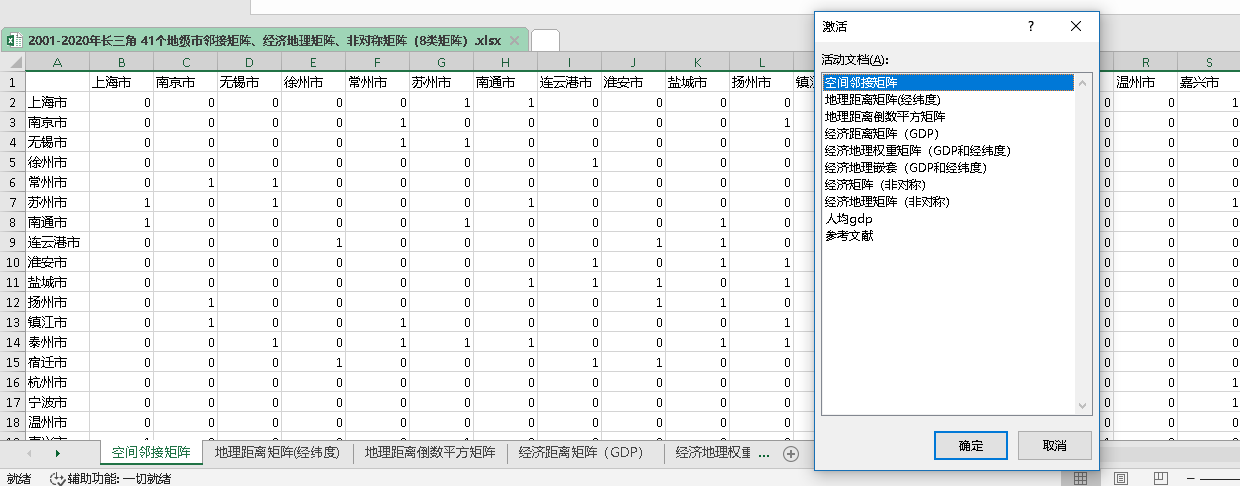Show more sheet tabs via the ellipsis
This screenshot has height=486, width=1240.
click(x=764, y=453)
